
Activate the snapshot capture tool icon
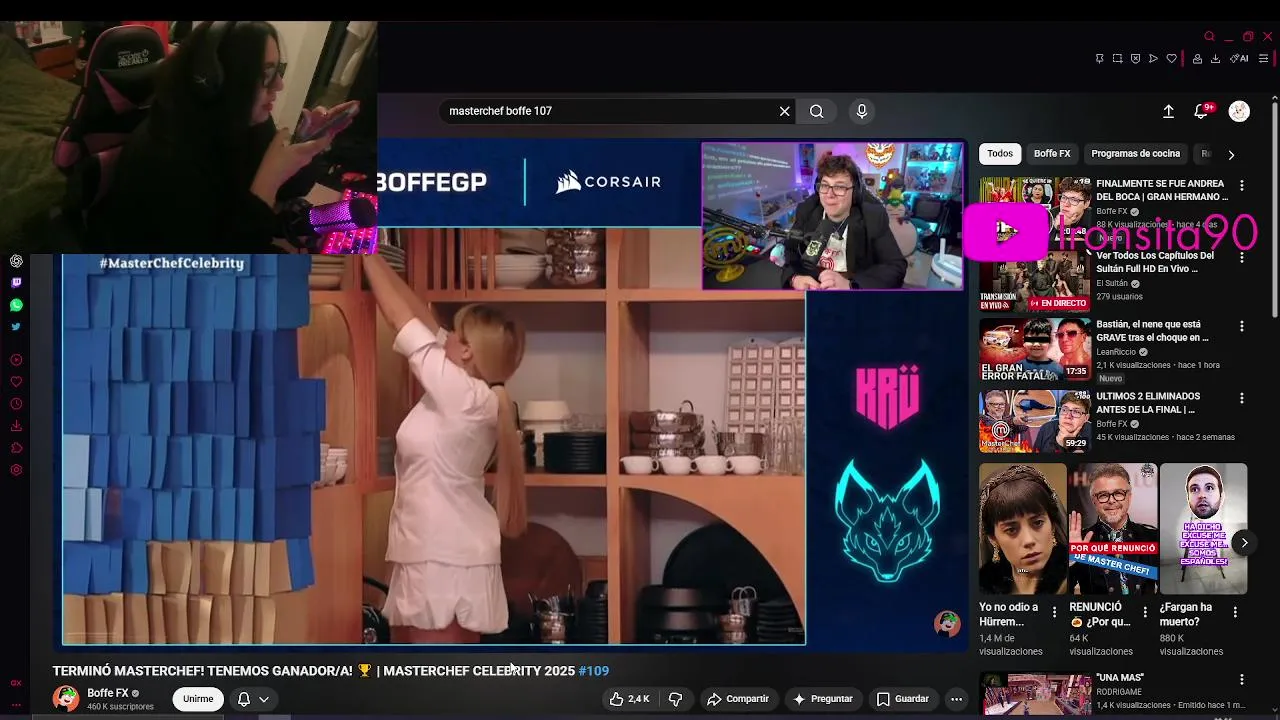pos(1117,59)
